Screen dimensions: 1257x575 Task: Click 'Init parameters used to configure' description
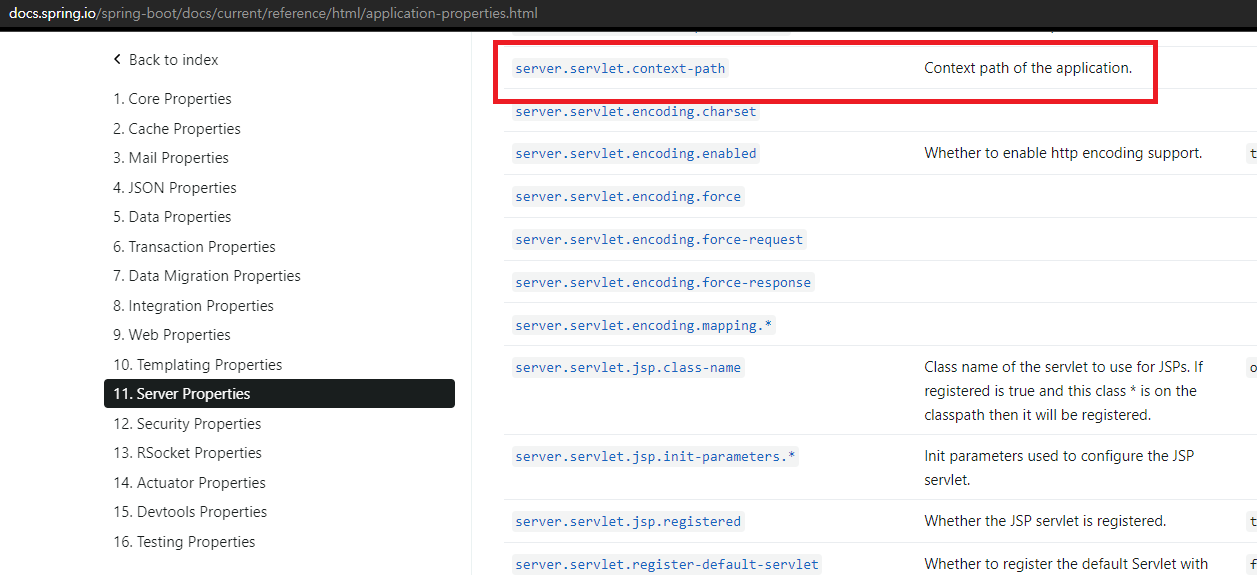pos(1059,468)
